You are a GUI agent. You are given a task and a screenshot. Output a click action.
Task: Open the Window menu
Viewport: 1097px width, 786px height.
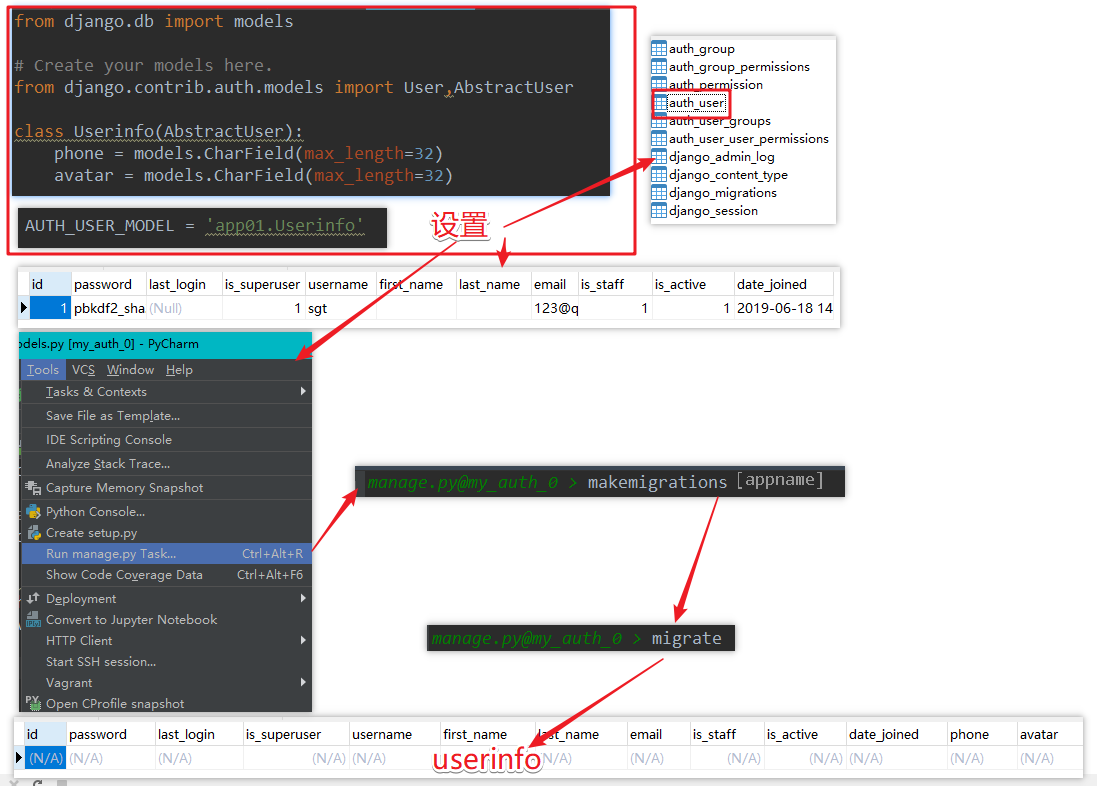130,370
